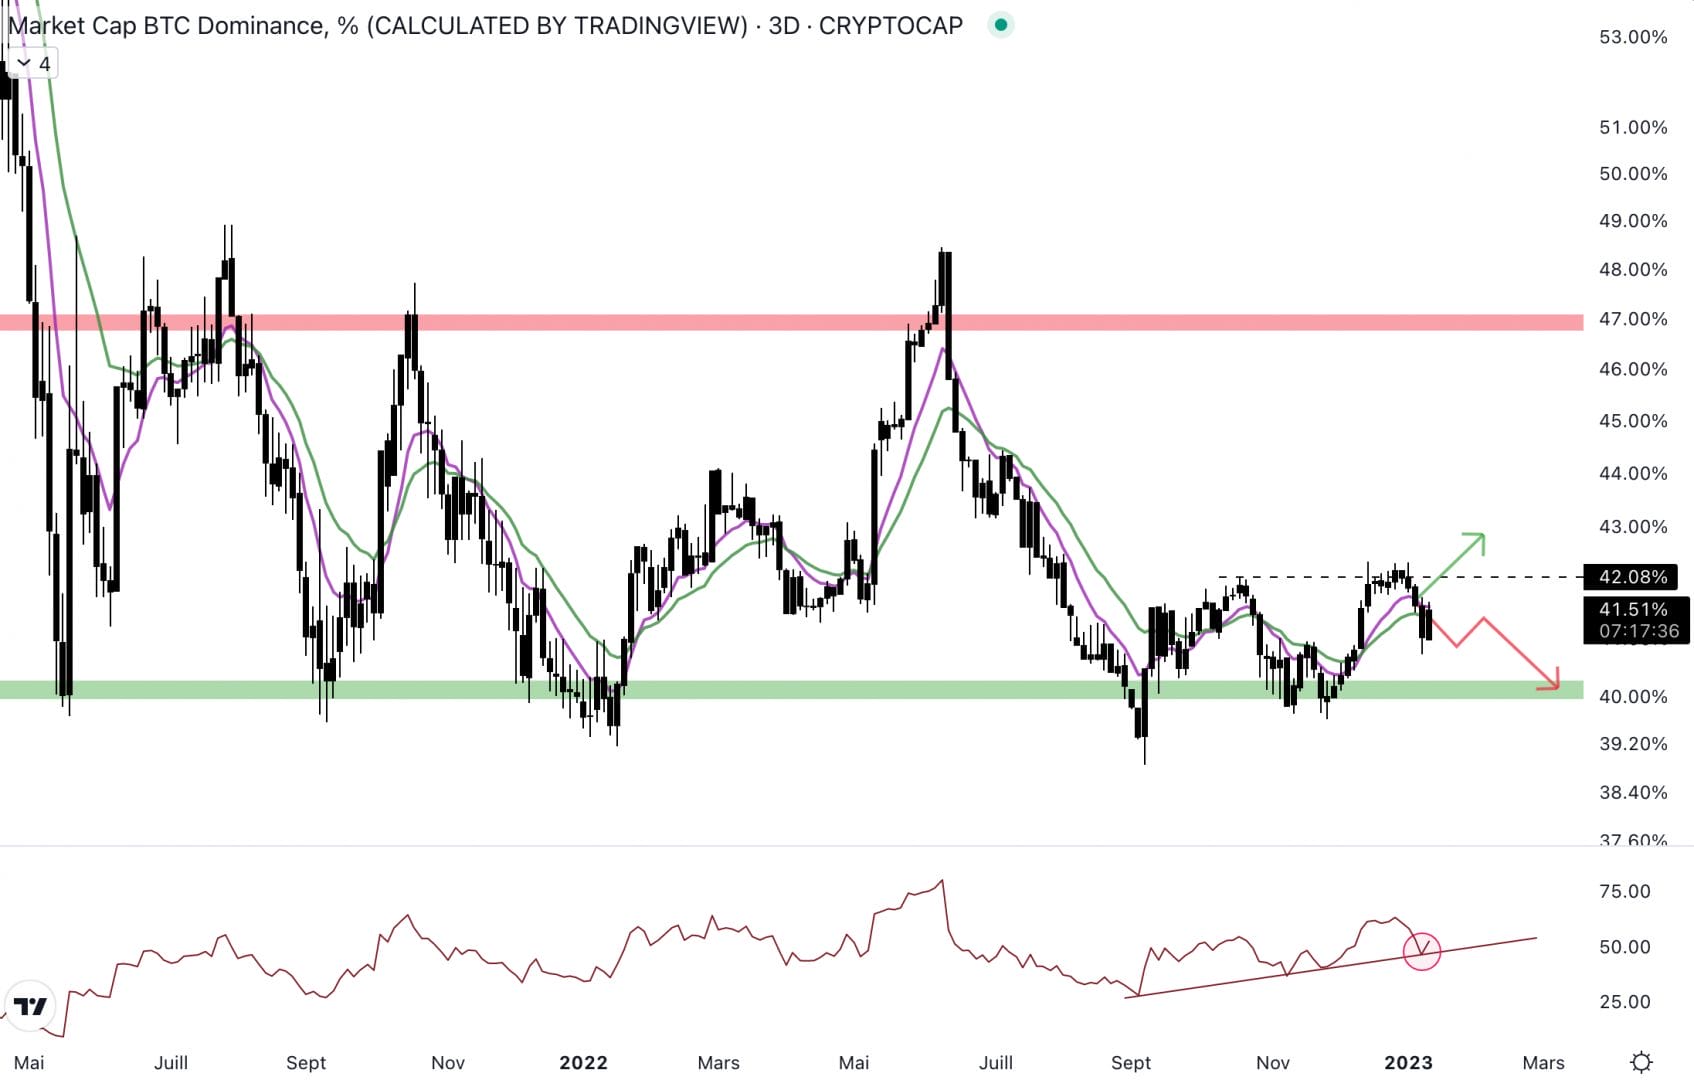1694x1080 pixels.
Task: Click the 50.00 level on RSI scale
Action: tap(1624, 947)
